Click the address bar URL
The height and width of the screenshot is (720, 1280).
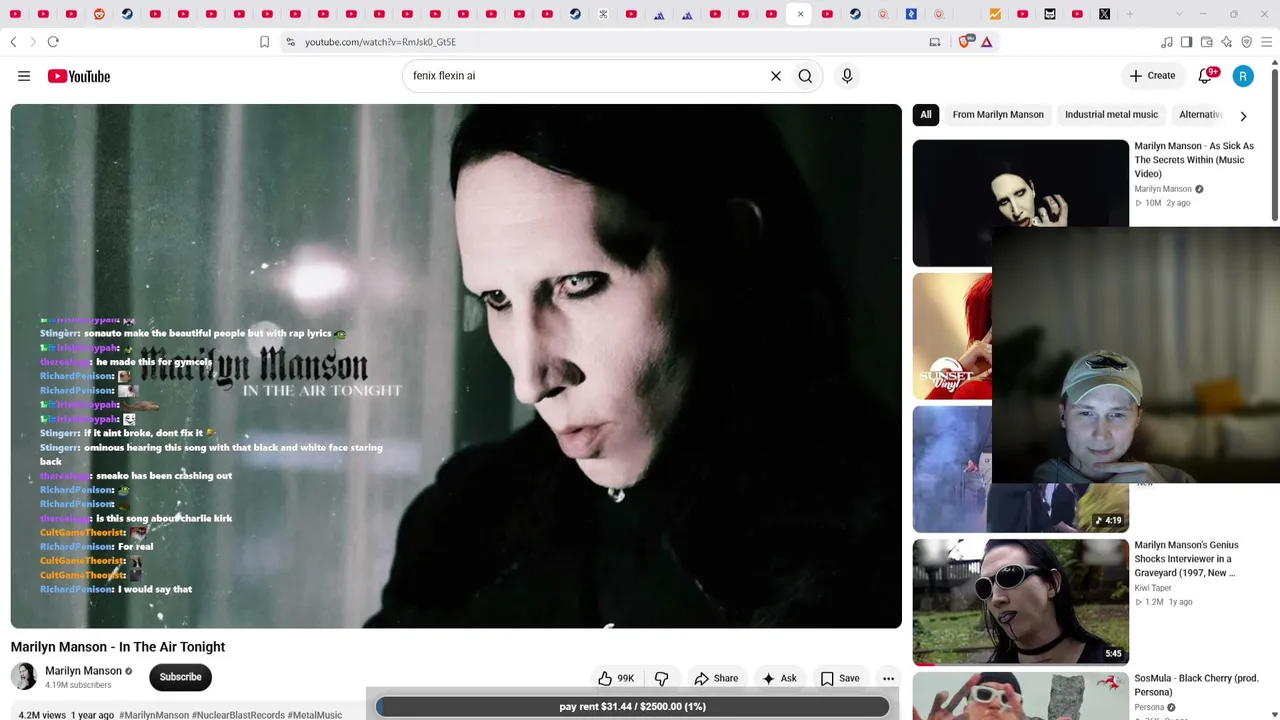(380, 42)
